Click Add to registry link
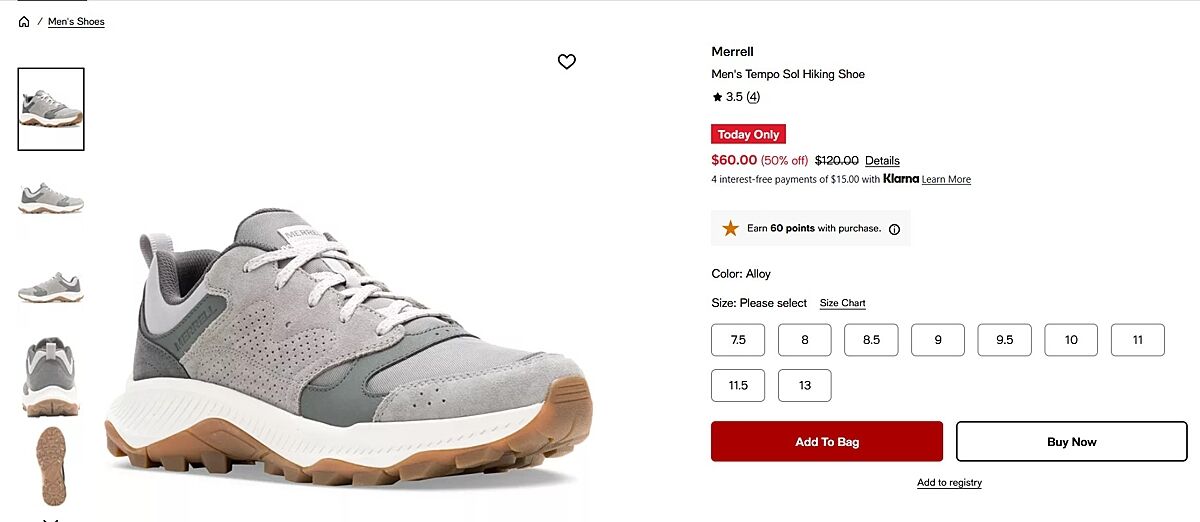This screenshot has width=1200, height=522. [x=949, y=483]
